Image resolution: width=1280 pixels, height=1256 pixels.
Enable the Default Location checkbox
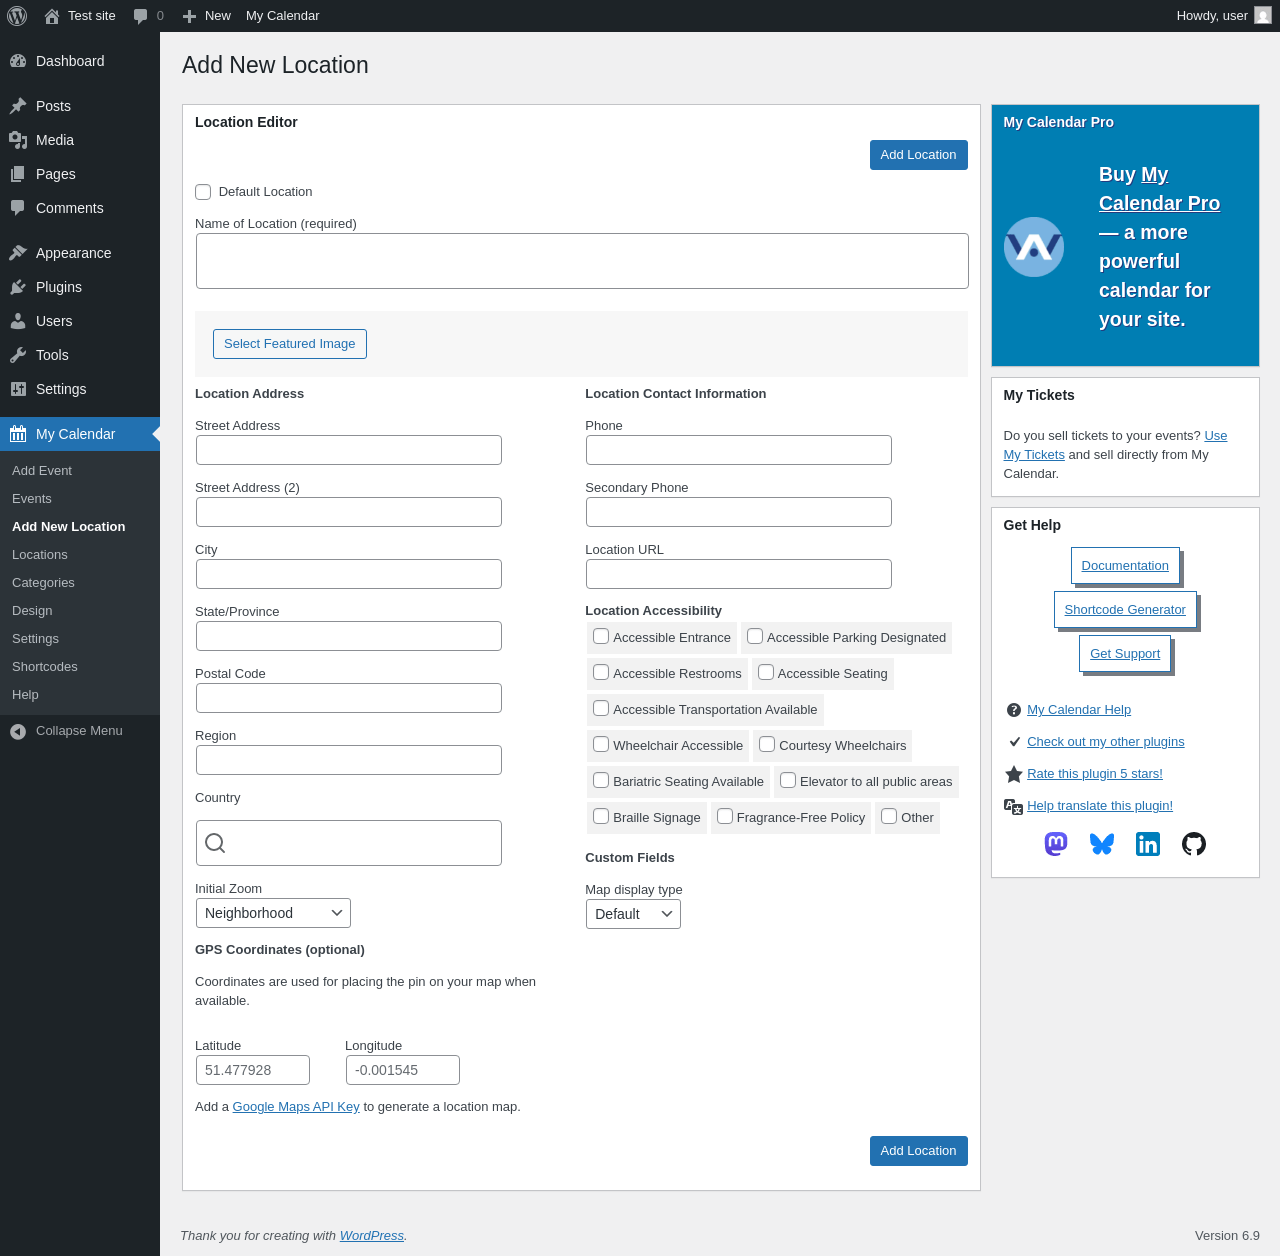[x=203, y=192]
